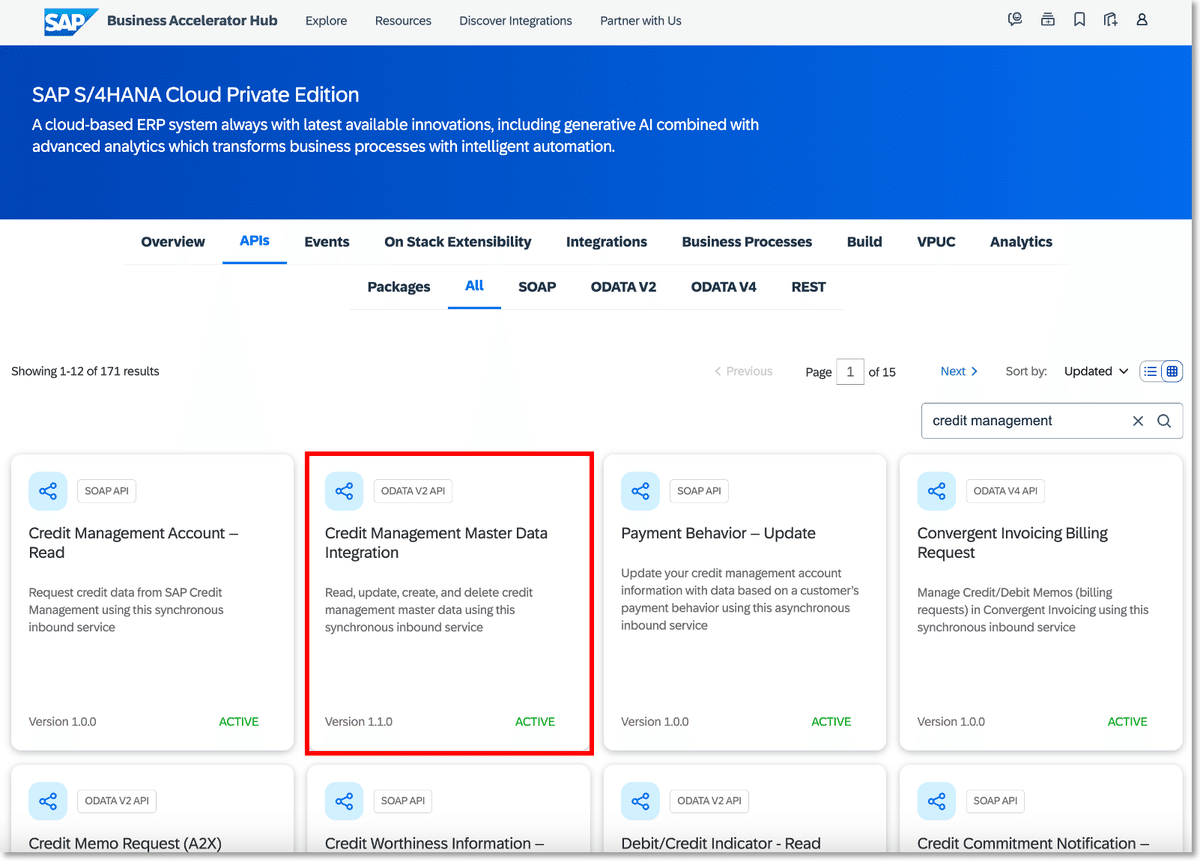This screenshot has height=861, width=1200.
Task: Filter by ODATA V4 sub-tab
Action: (724, 287)
